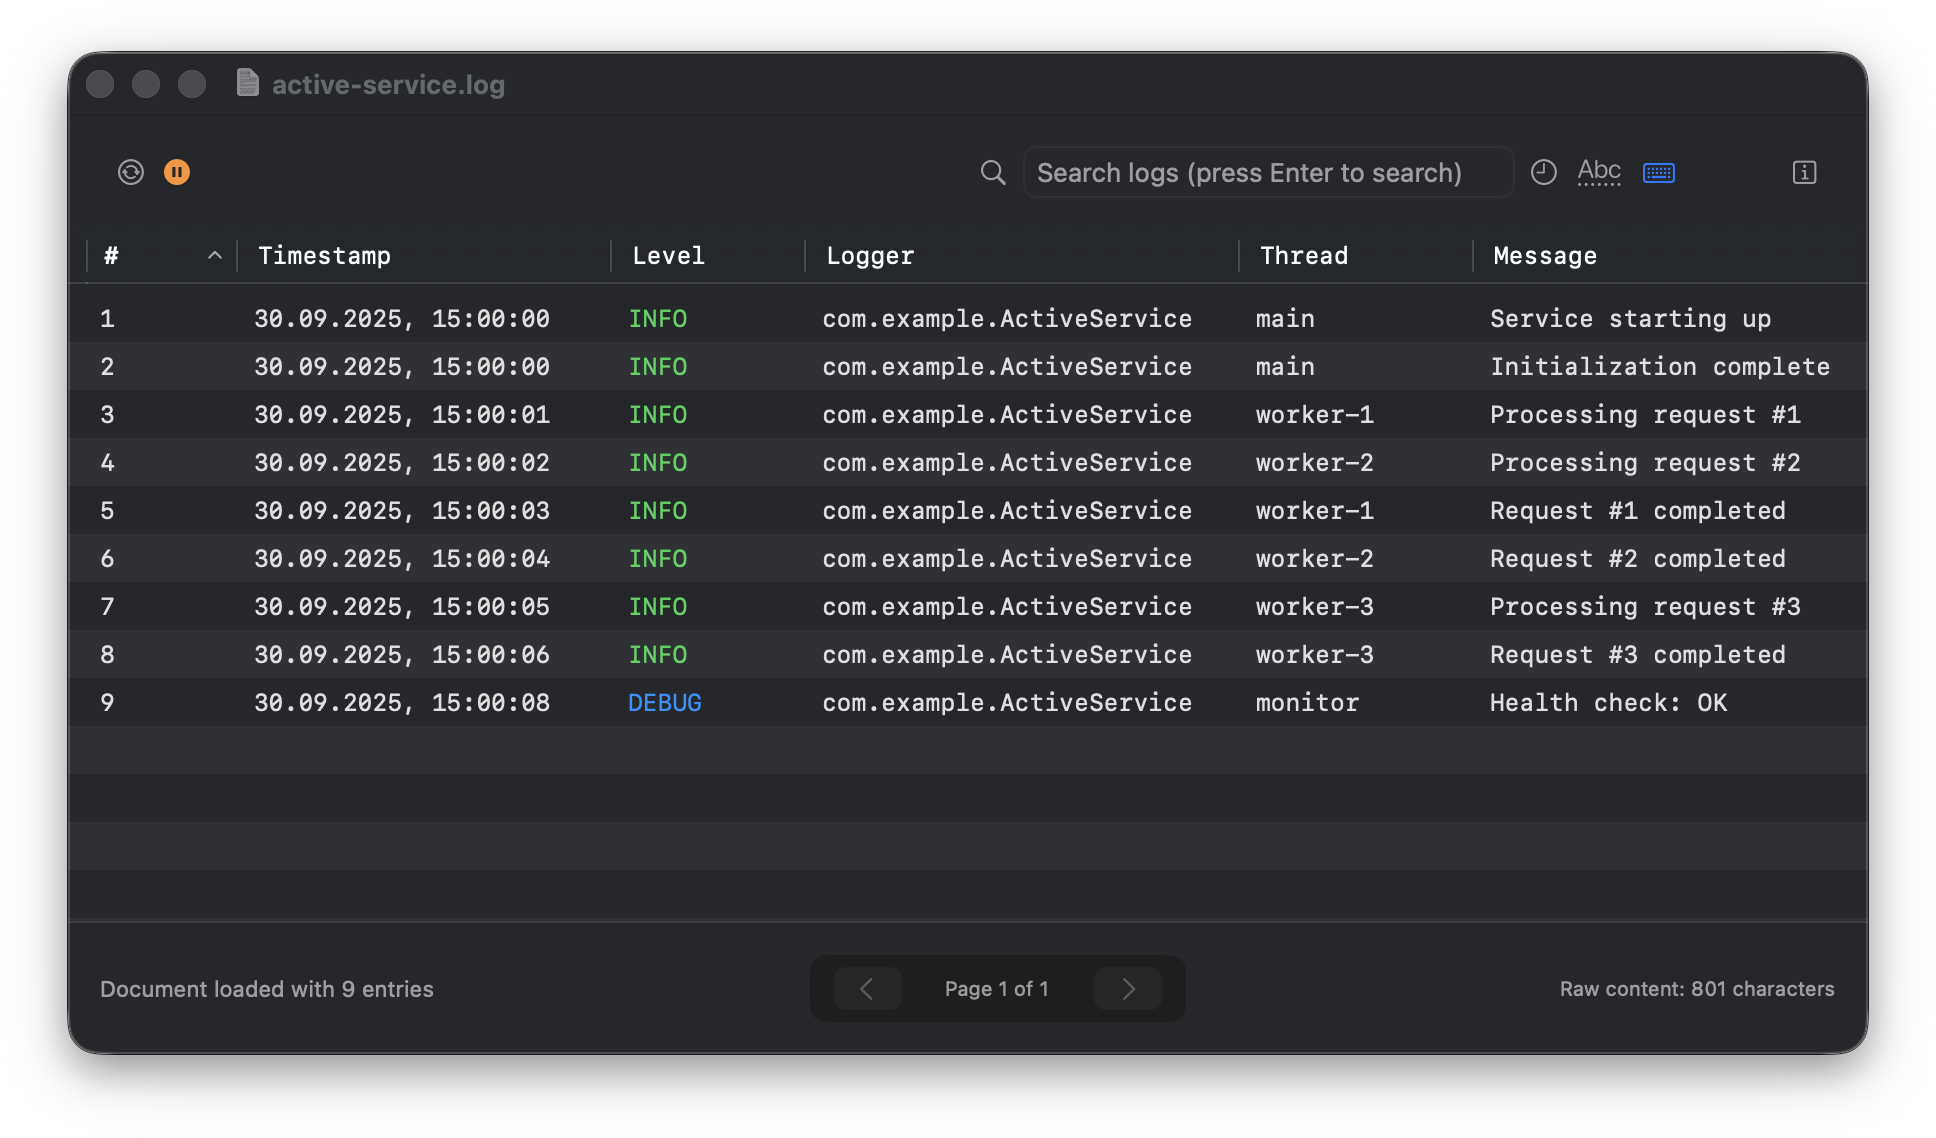Sort by Timestamp column header
1936x1138 pixels.
tap(324, 256)
